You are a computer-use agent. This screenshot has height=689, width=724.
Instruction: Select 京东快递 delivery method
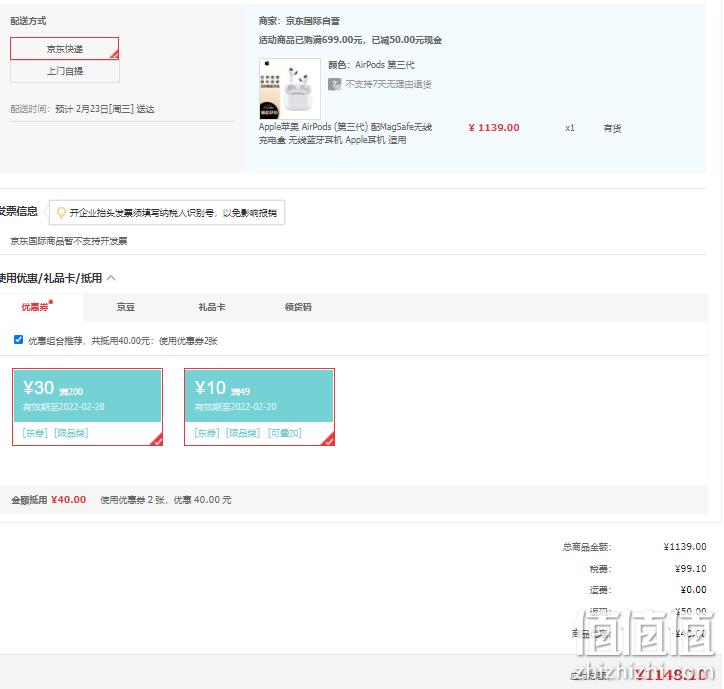[65, 48]
